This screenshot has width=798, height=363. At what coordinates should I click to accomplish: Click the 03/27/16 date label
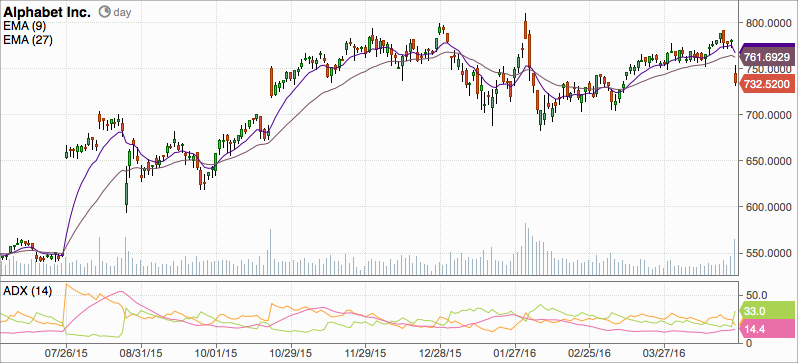coord(665,352)
